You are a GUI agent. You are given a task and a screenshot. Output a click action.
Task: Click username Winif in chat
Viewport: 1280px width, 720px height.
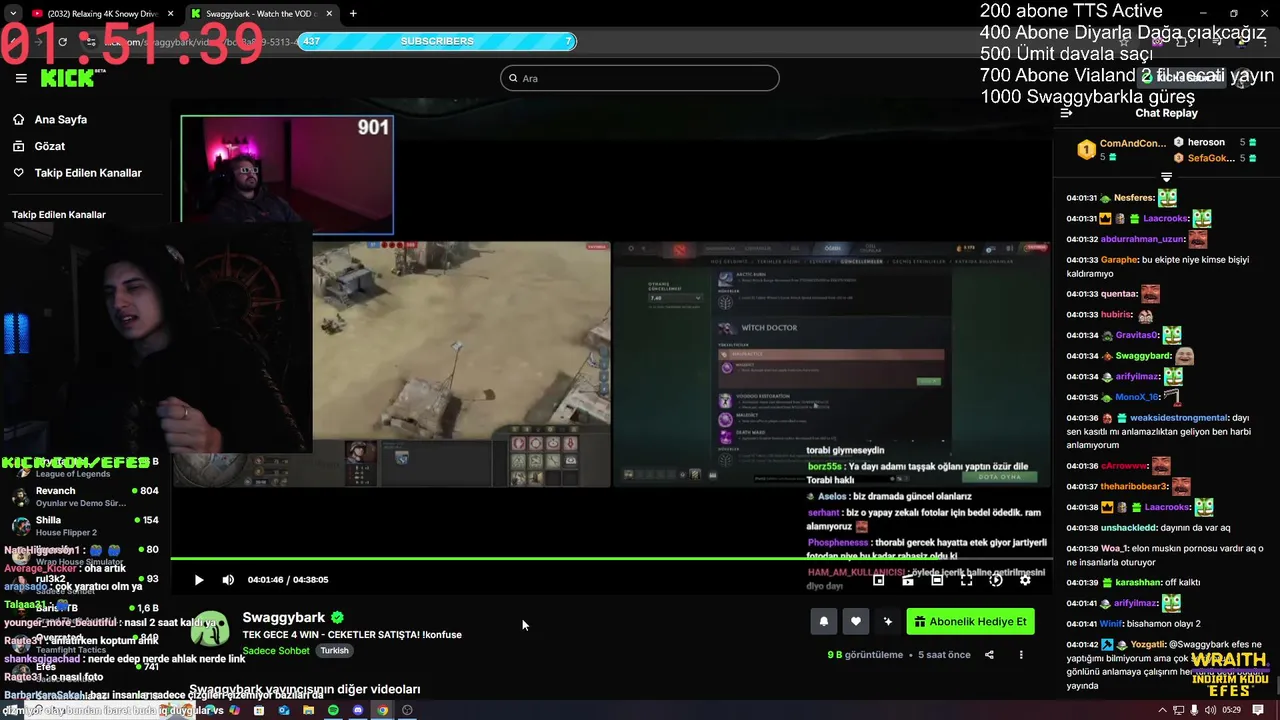click(x=1112, y=624)
